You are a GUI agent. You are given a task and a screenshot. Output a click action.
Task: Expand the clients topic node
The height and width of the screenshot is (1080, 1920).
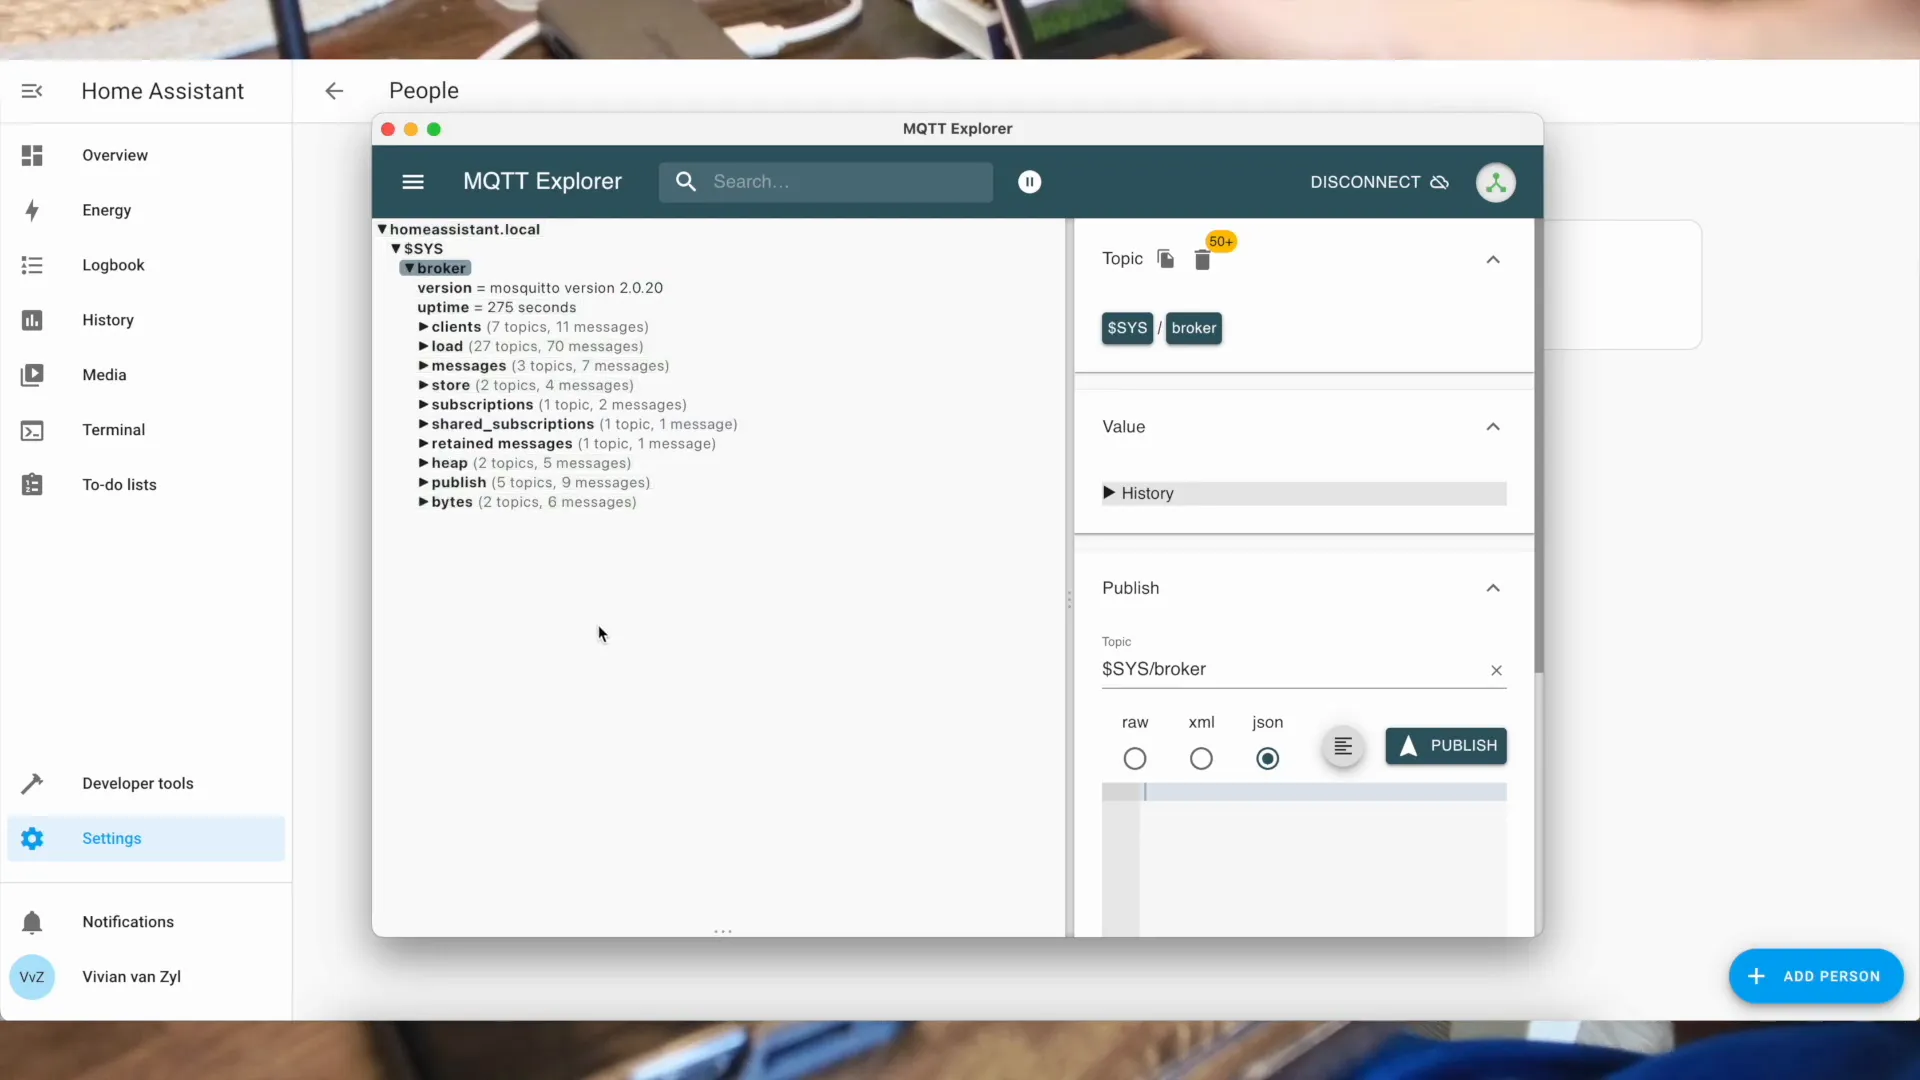point(423,327)
